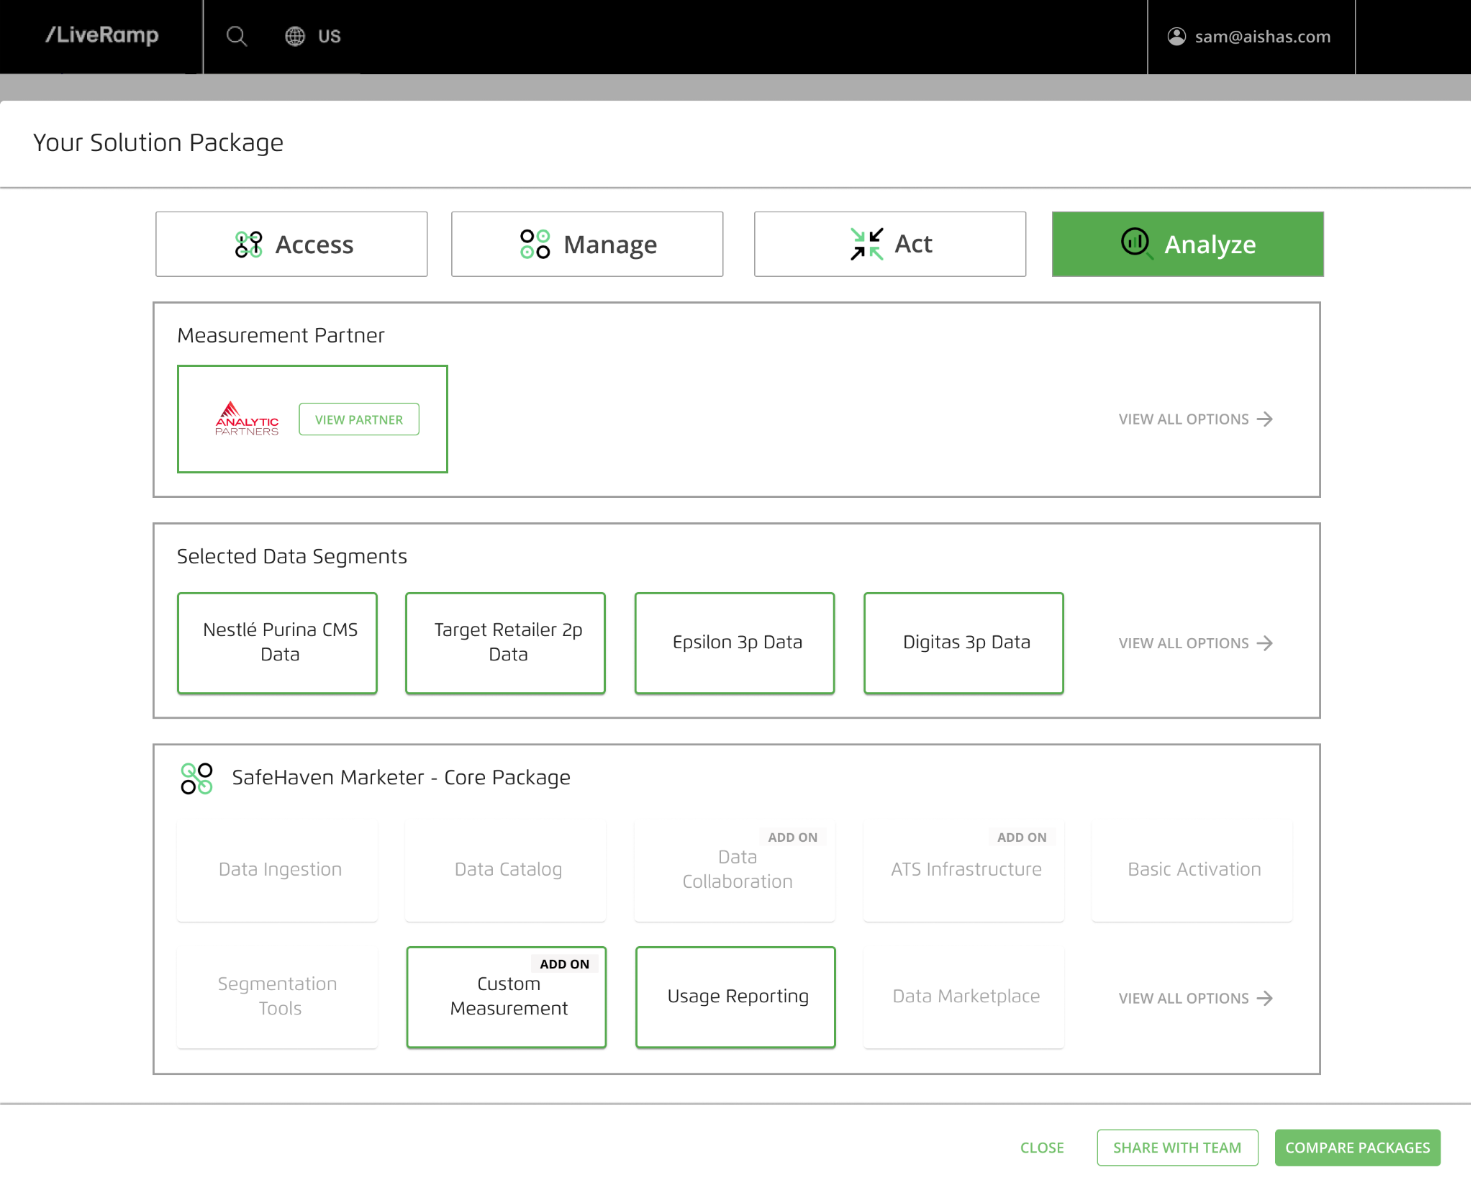Toggle Epsilon 3p Data segment
Viewport: 1471px width, 1197px height.
pyautogui.click(x=735, y=643)
